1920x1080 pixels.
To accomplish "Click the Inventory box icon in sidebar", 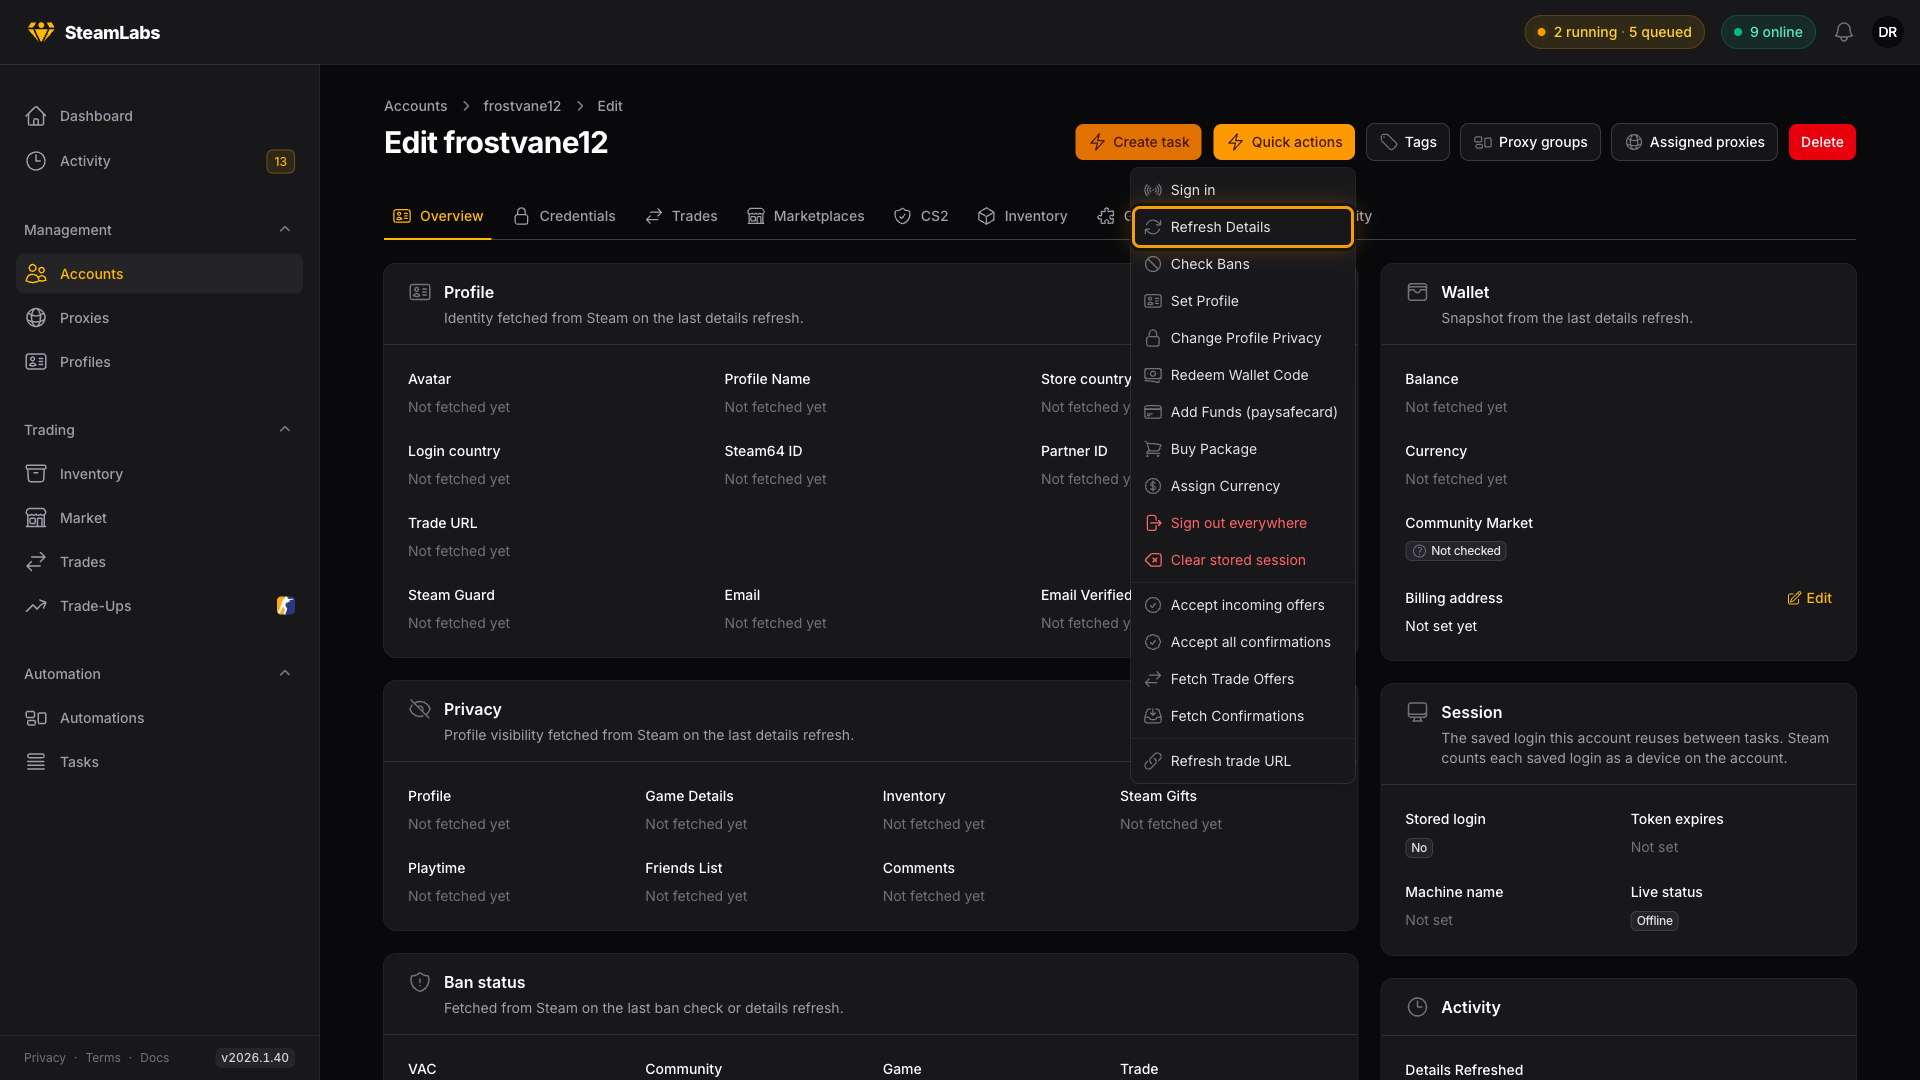I will (x=36, y=474).
